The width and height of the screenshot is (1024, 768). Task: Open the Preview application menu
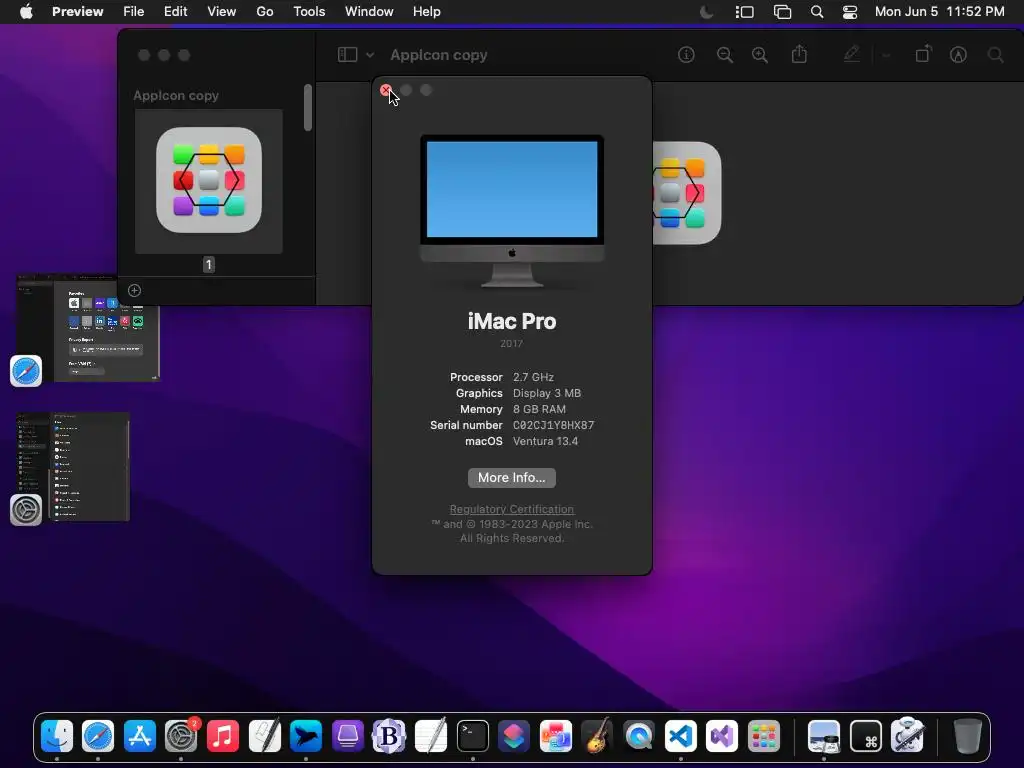coord(78,12)
